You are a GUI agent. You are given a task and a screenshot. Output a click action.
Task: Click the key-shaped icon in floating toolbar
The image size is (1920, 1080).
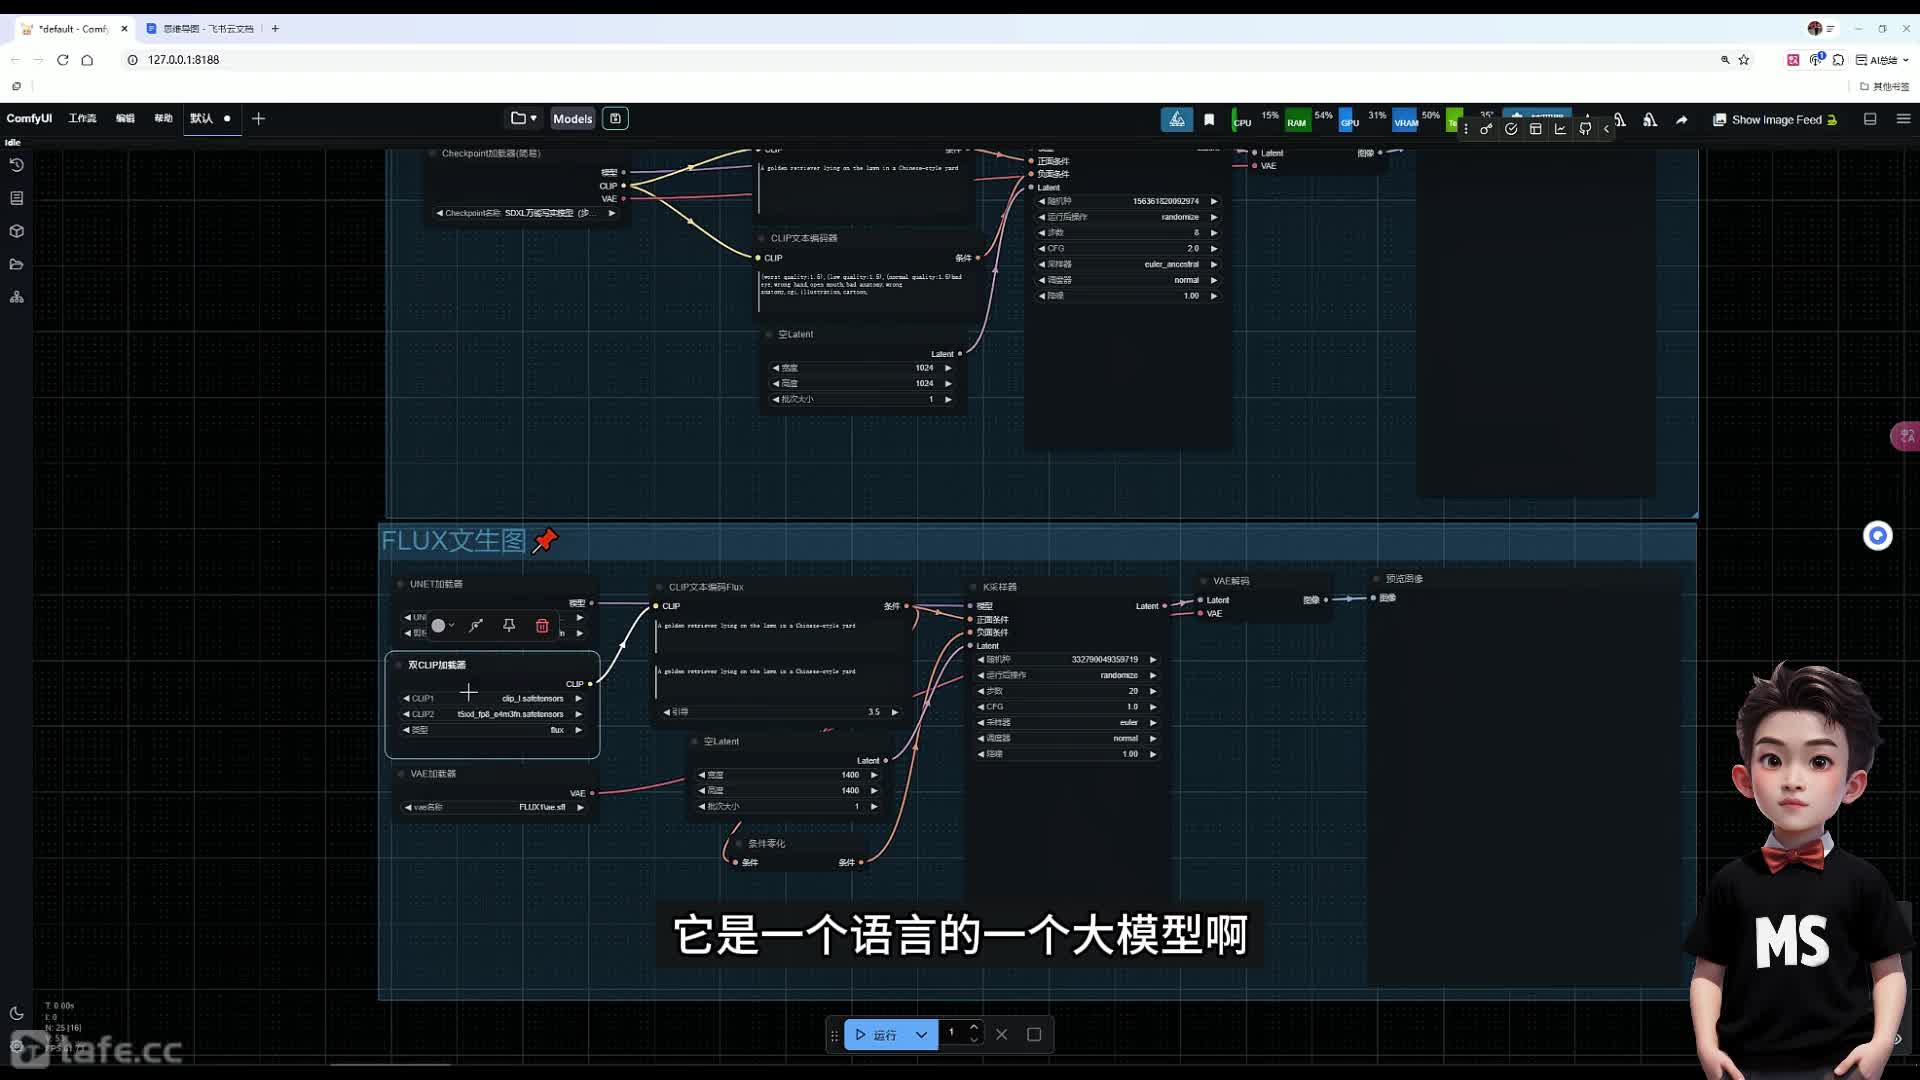[x=1486, y=129]
